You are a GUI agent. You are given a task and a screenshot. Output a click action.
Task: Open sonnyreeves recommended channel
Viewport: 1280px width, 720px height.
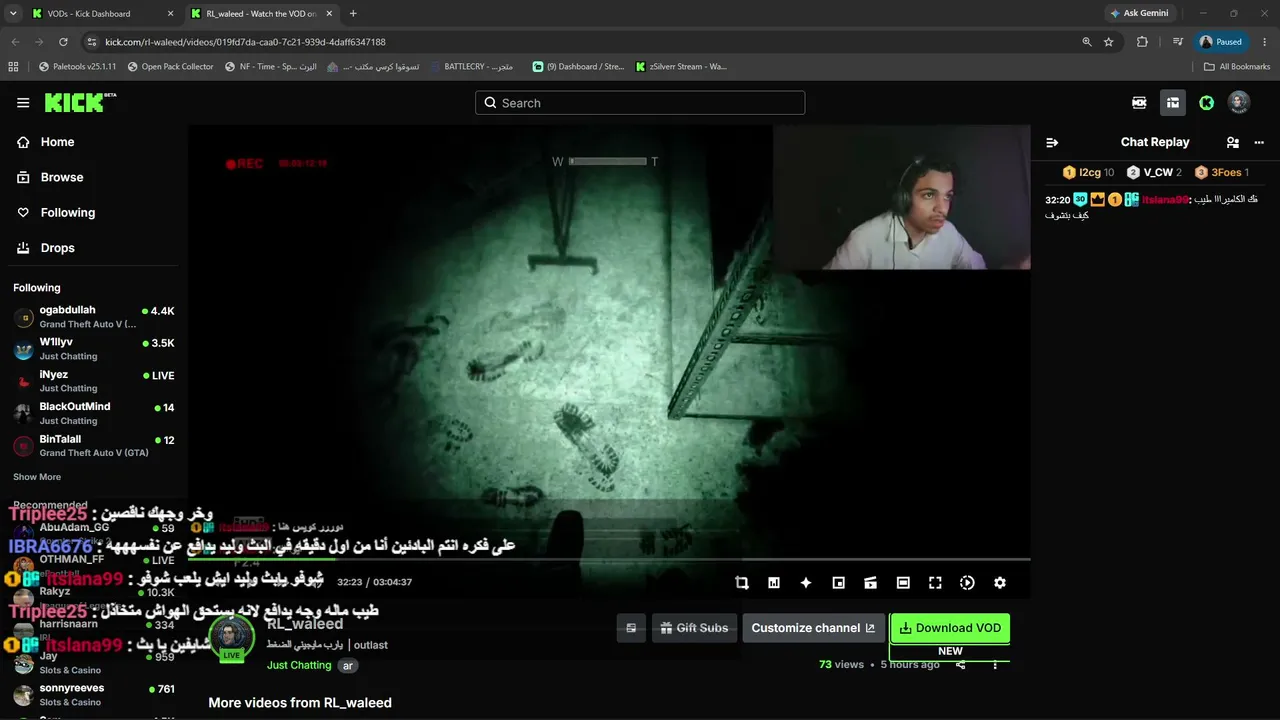click(94, 694)
